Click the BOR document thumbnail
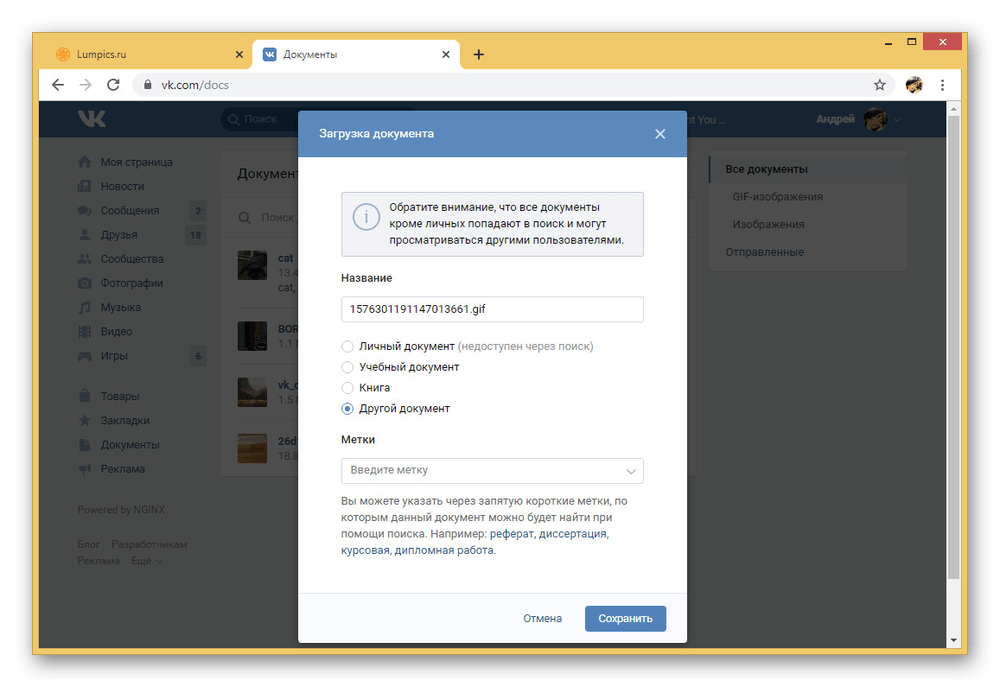 (253, 336)
